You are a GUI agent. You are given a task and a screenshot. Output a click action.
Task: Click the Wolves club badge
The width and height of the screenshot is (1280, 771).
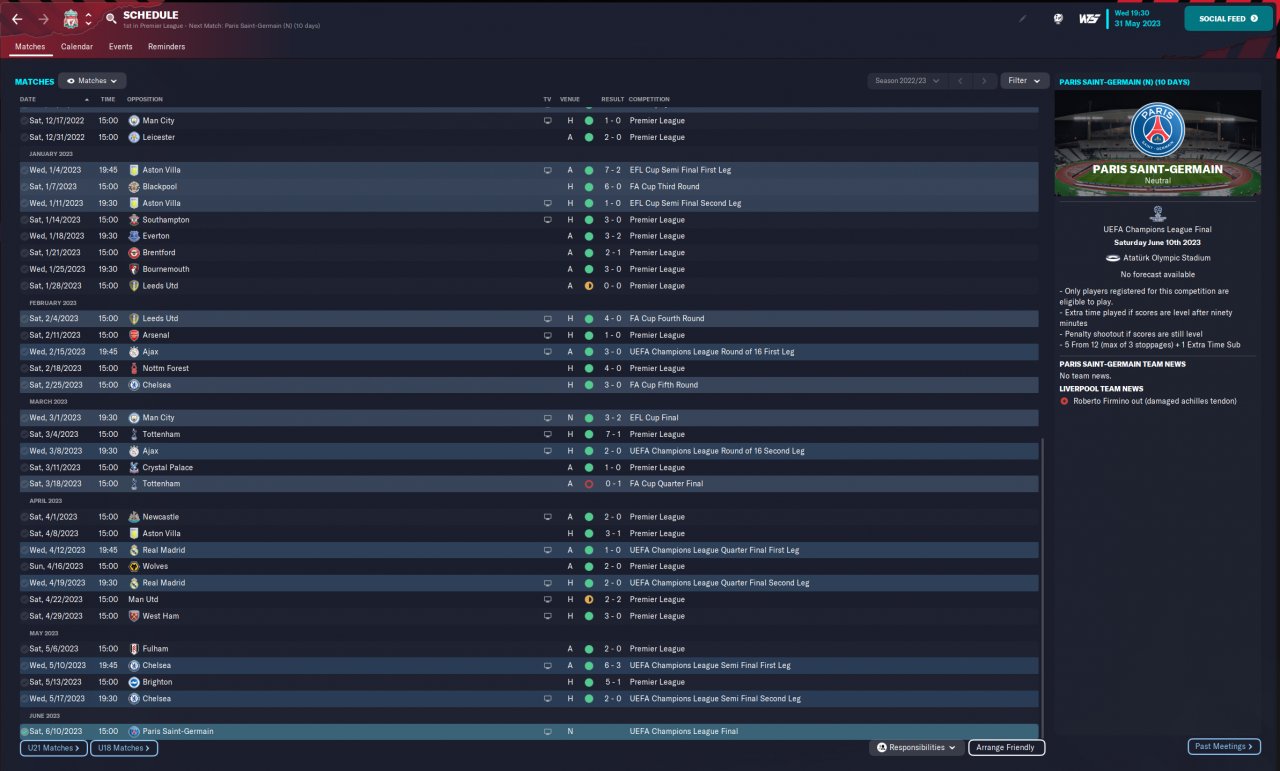pos(134,566)
